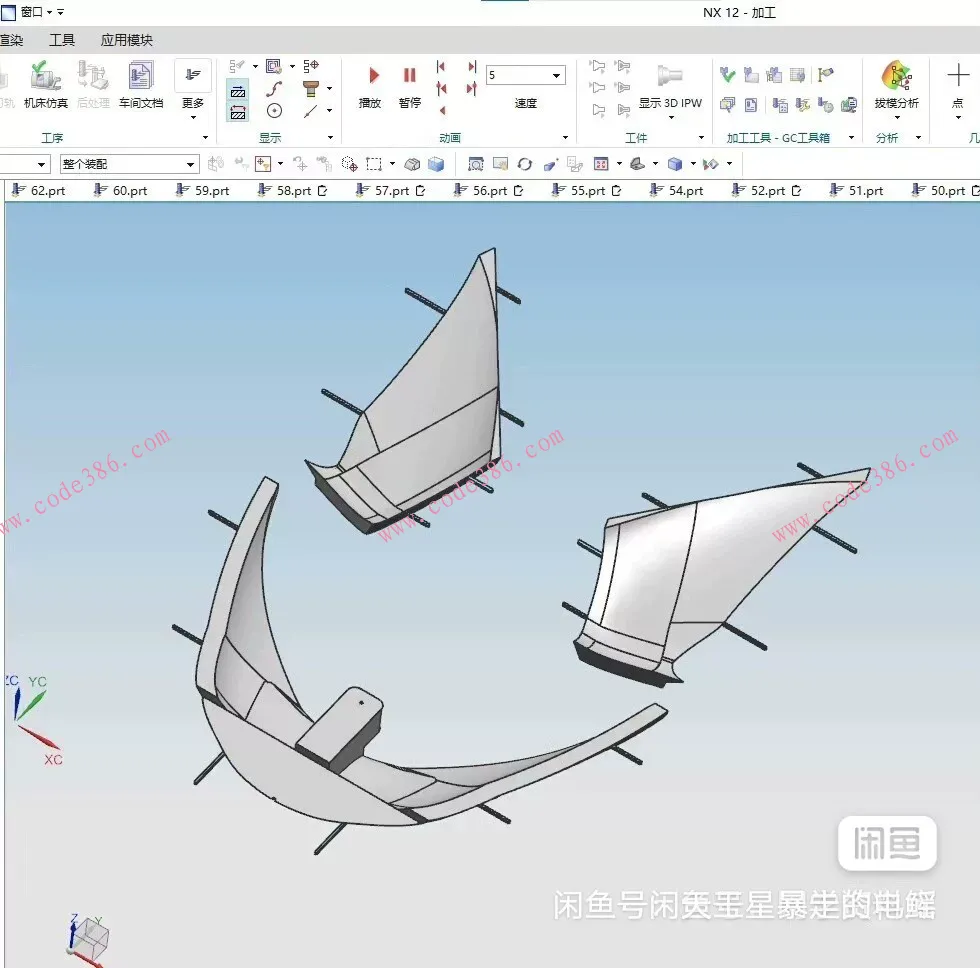Play the animation in reverse
980x968 pixels.
pyautogui.click(x=442, y=111)
